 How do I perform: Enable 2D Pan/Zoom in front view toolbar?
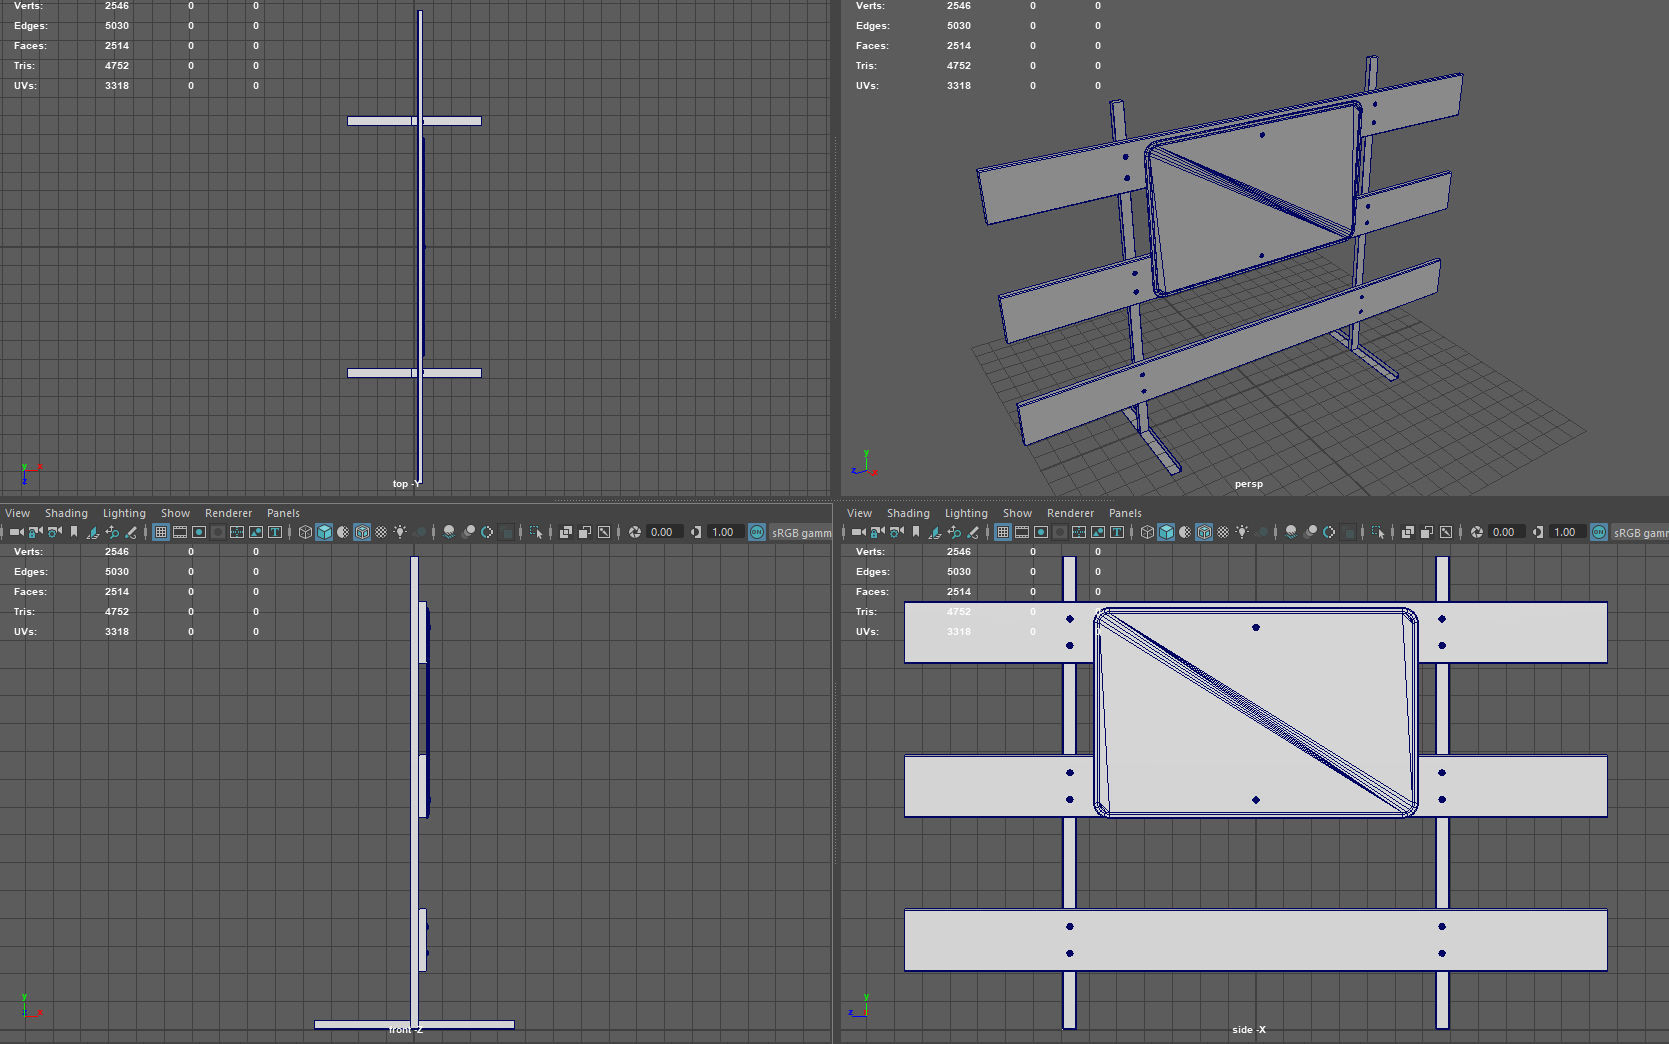tap(111, 532)
